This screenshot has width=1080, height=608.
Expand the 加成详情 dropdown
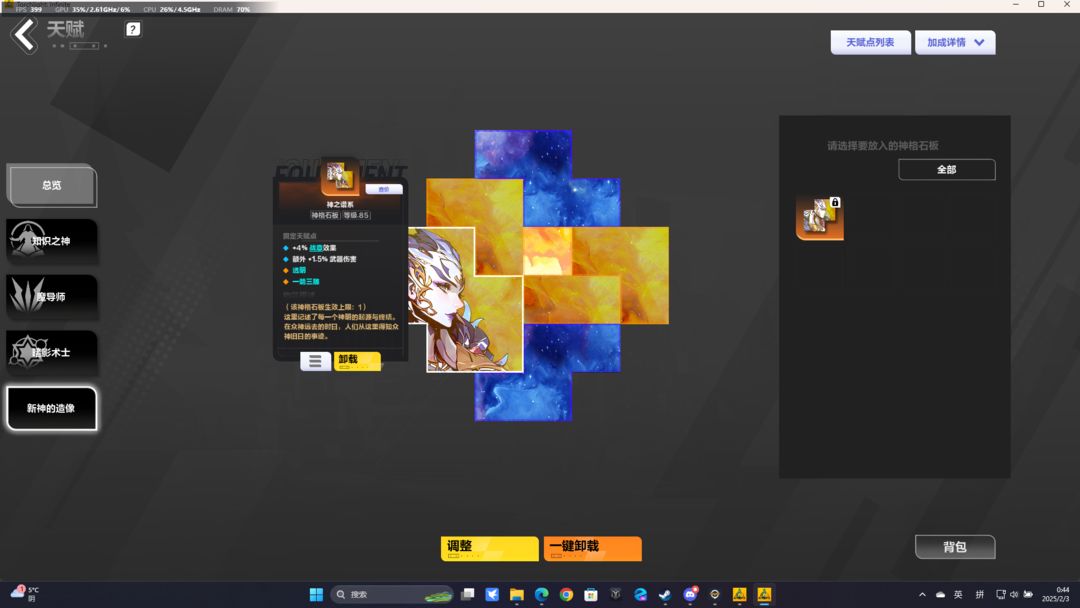(x=955, y=43)
